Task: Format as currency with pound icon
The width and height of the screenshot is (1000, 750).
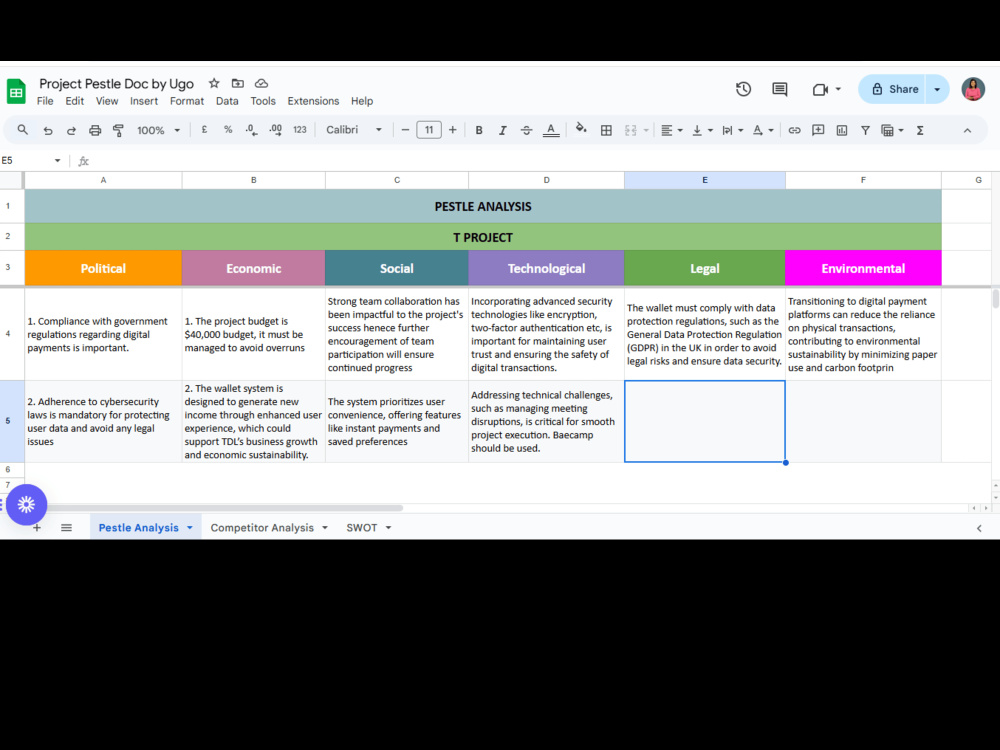Action: click(204, 130)
